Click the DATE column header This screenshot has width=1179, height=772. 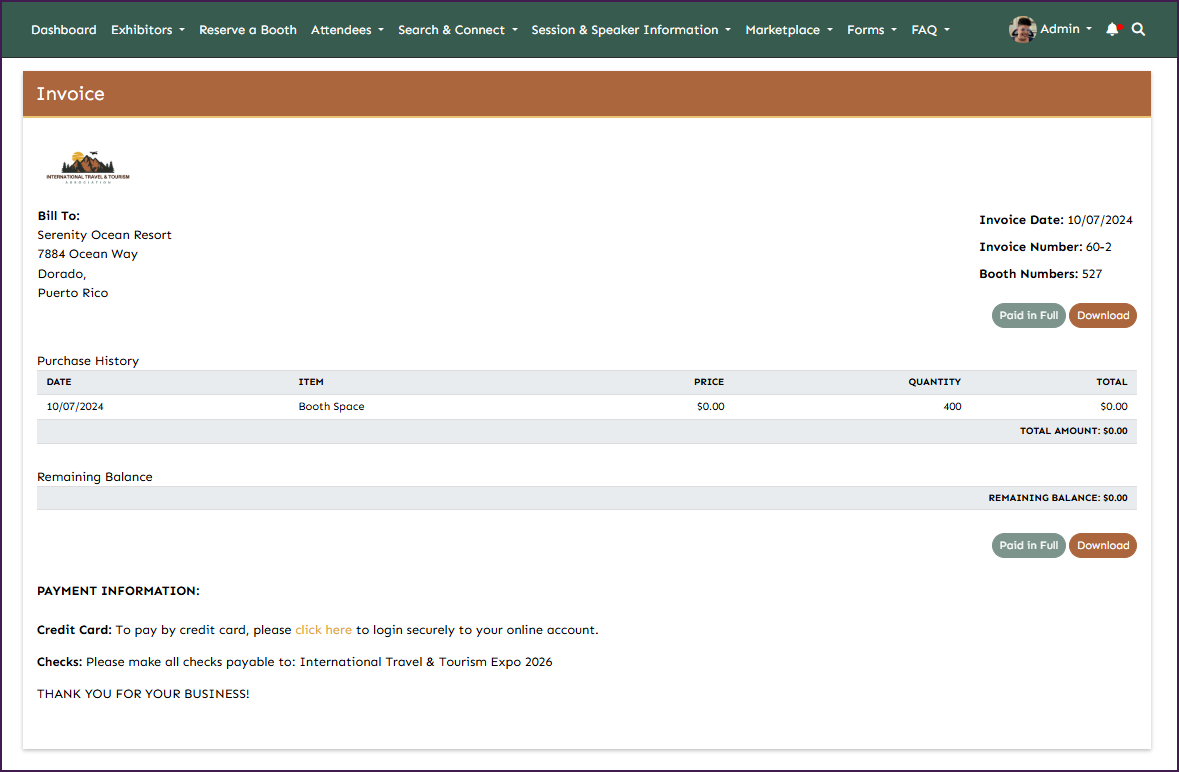tap(59, 382)
